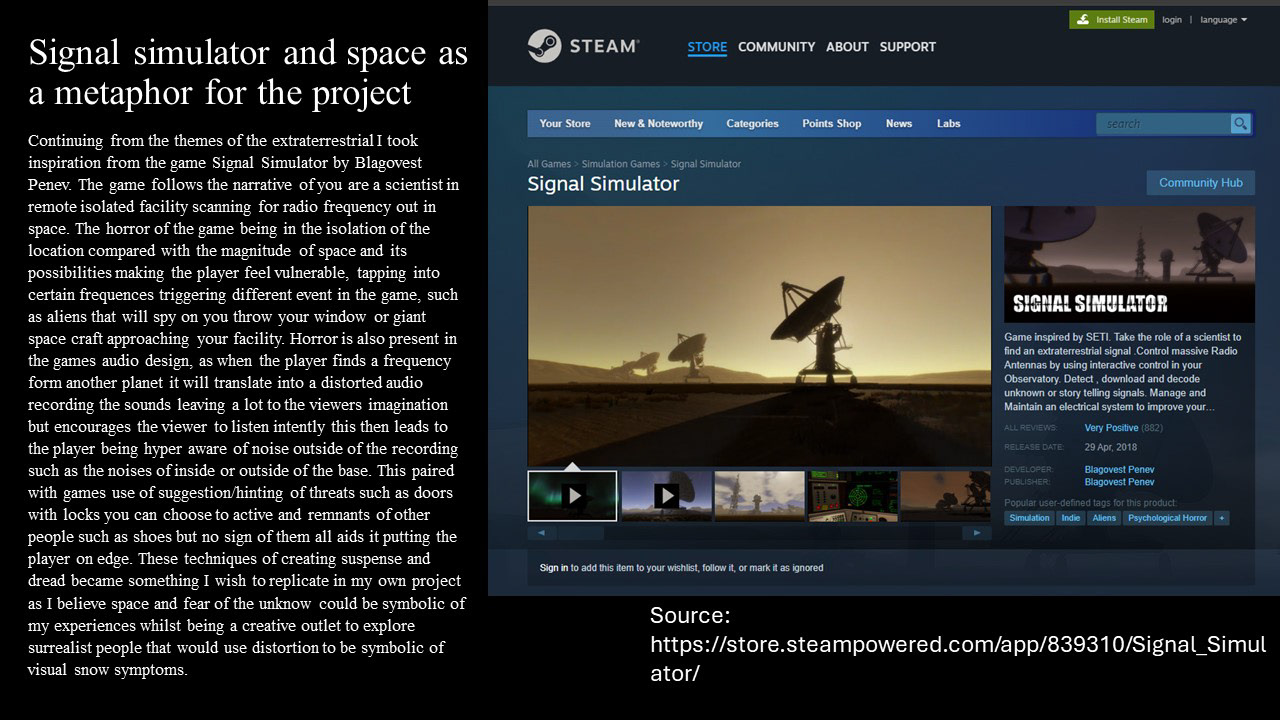Play the second video thumbnail
Viewport: 1280px width, 720px height.
[666, 496]
